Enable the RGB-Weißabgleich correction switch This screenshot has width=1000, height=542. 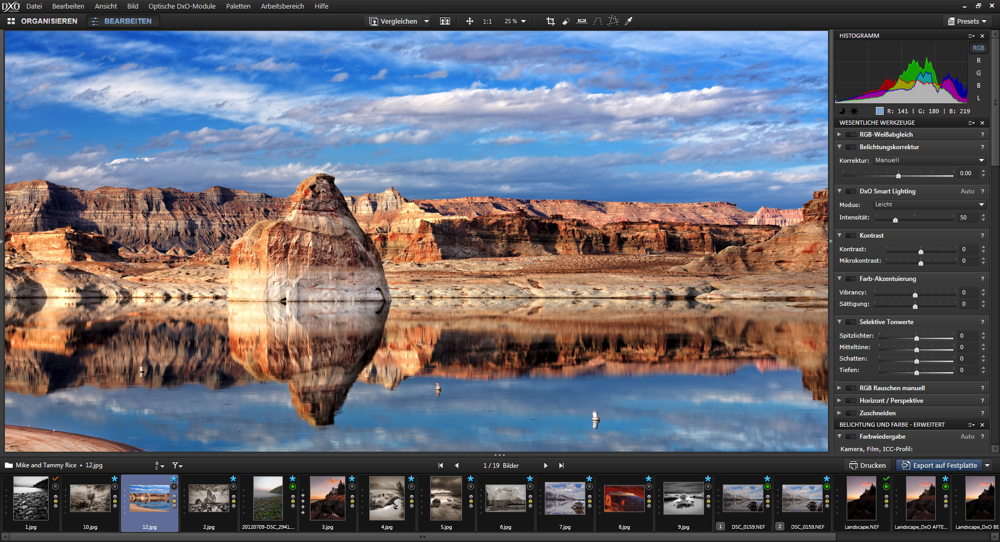[x=851, y=134]
